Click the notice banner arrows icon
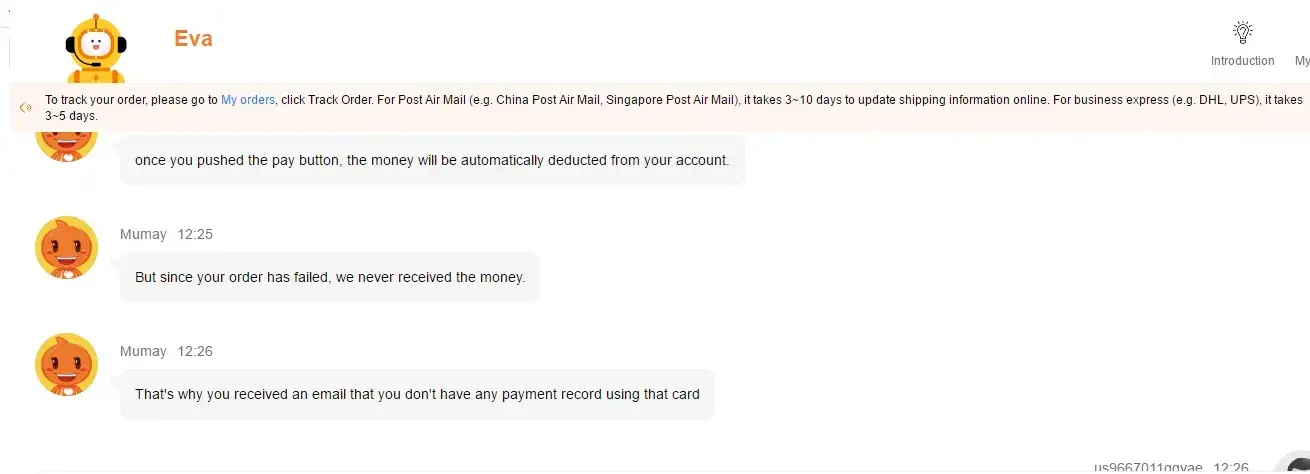Image resolution: width=1310 pixels, height=474 pixels. 26,106
